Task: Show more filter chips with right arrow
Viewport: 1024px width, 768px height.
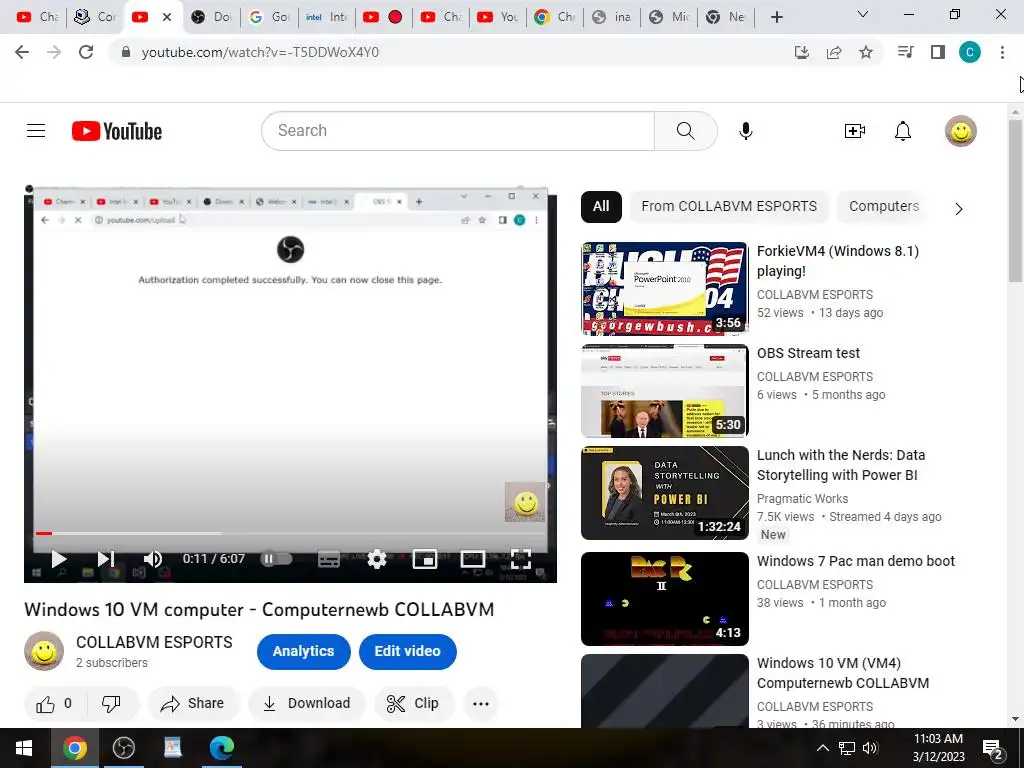Action: click(958, 209)
